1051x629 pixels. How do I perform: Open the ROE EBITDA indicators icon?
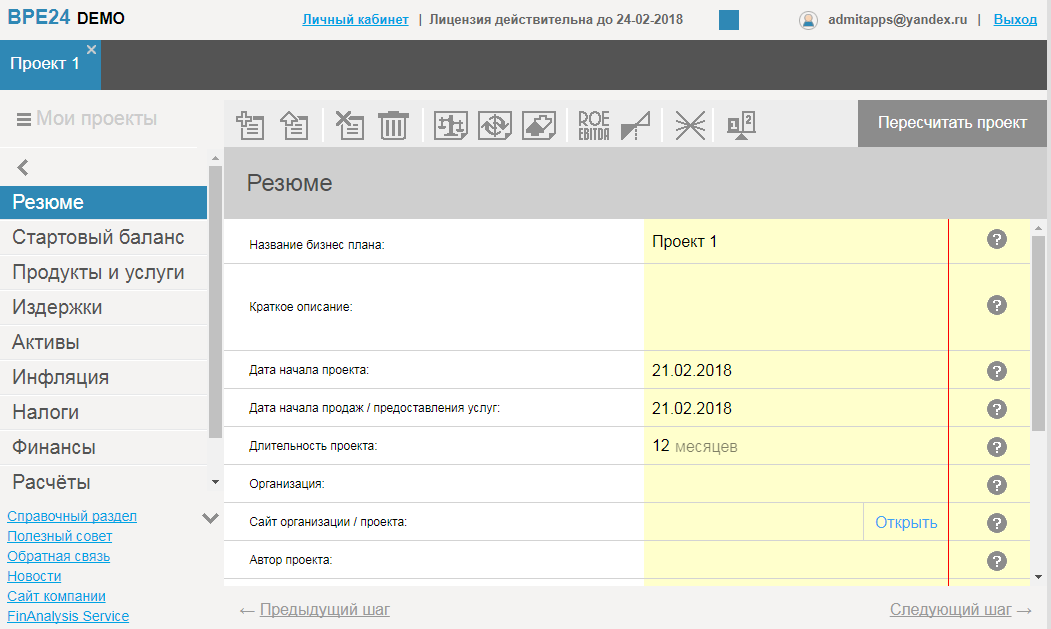[594, 125]
